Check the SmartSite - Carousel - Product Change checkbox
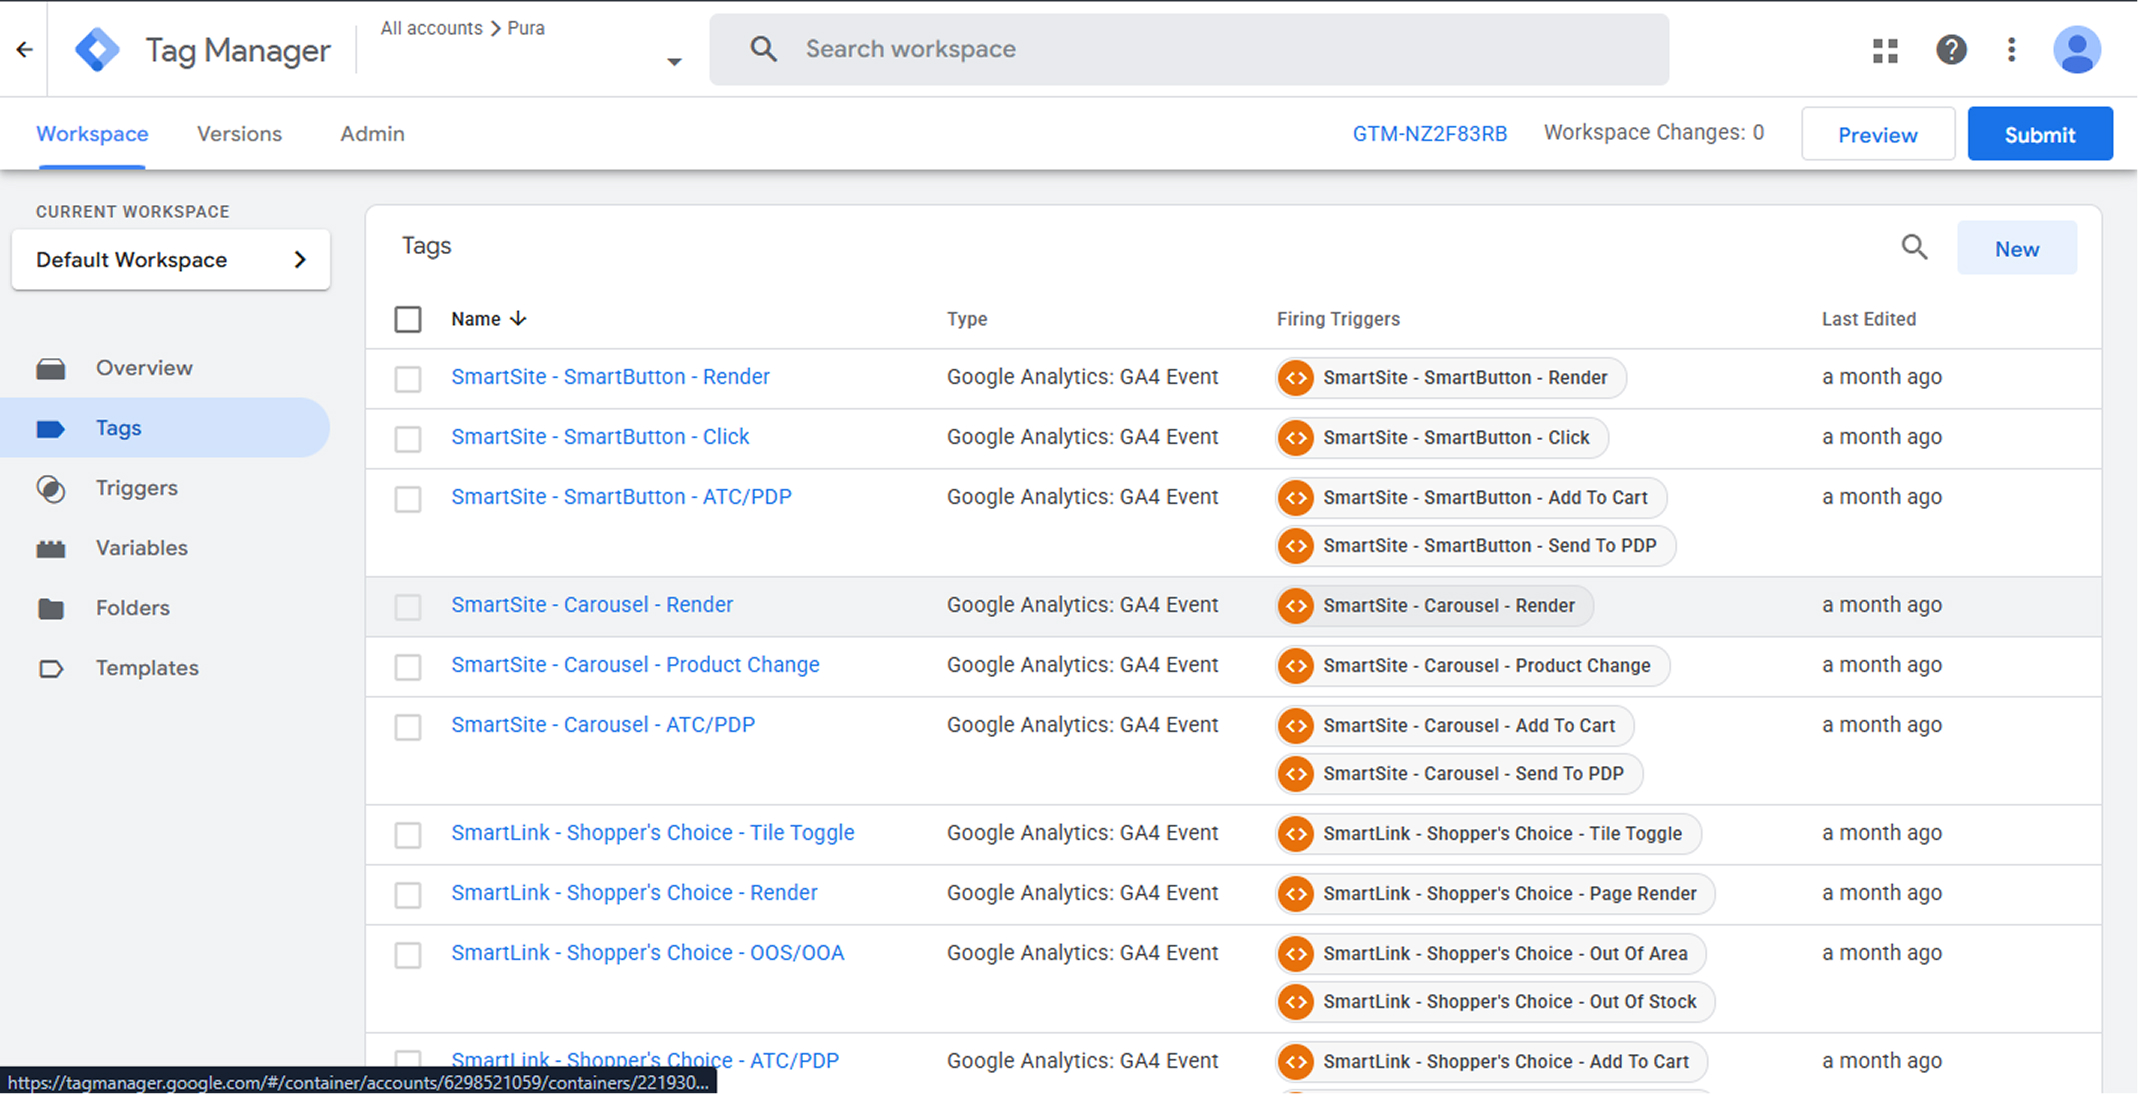2138x1094 pixels. pos(408,667)
